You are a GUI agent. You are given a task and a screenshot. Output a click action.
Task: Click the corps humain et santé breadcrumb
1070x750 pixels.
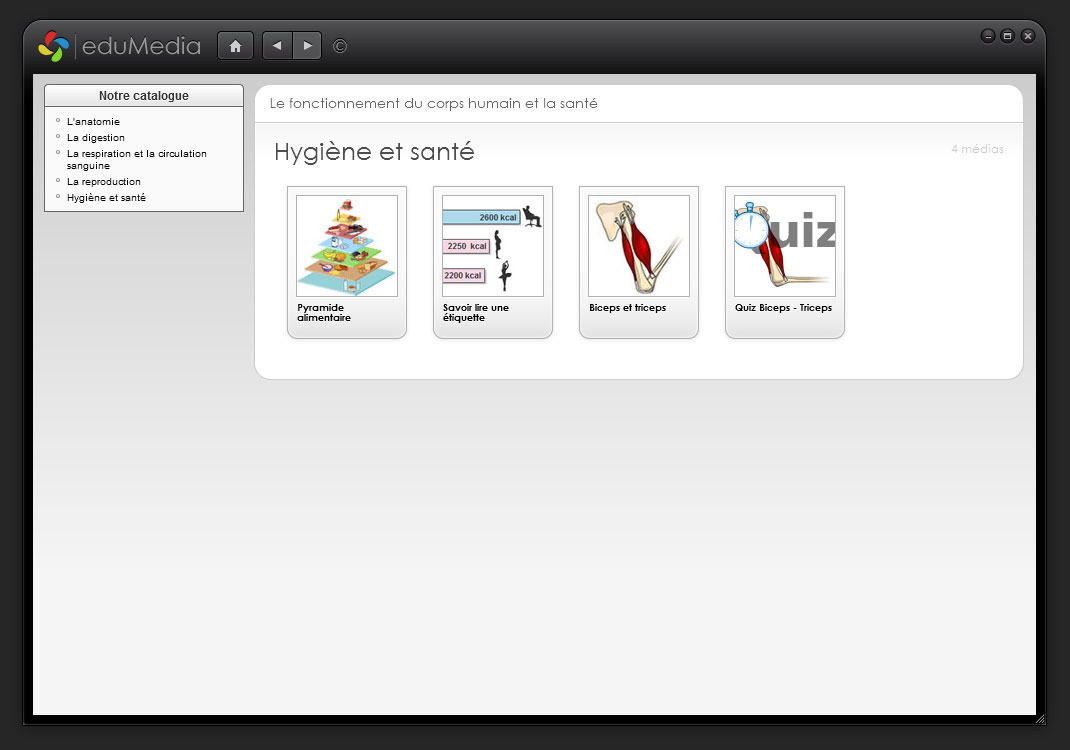(x=434, y=104)
